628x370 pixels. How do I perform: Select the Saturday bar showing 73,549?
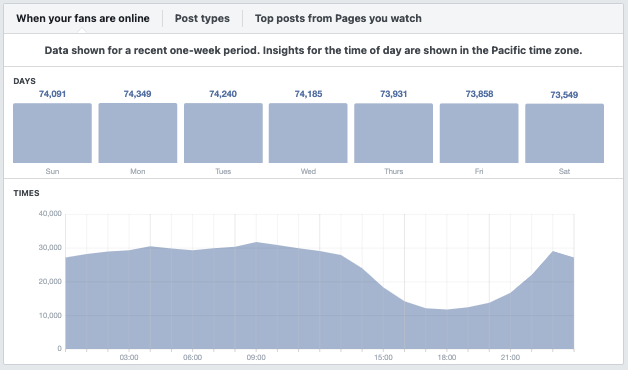click(x=564, y=133)
